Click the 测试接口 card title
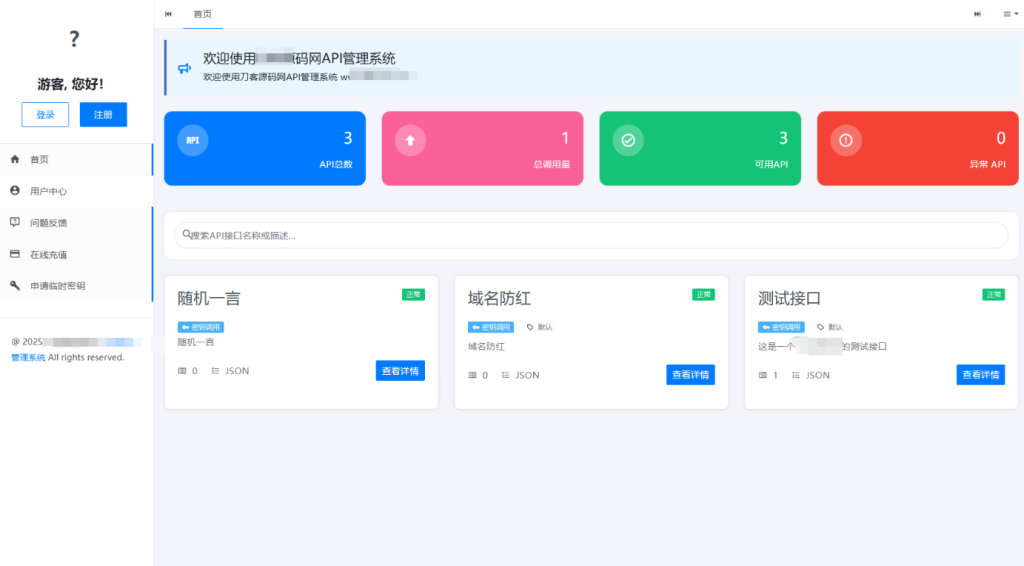The height and width of the screenshot is (566, 1024). tap(789, 298)
